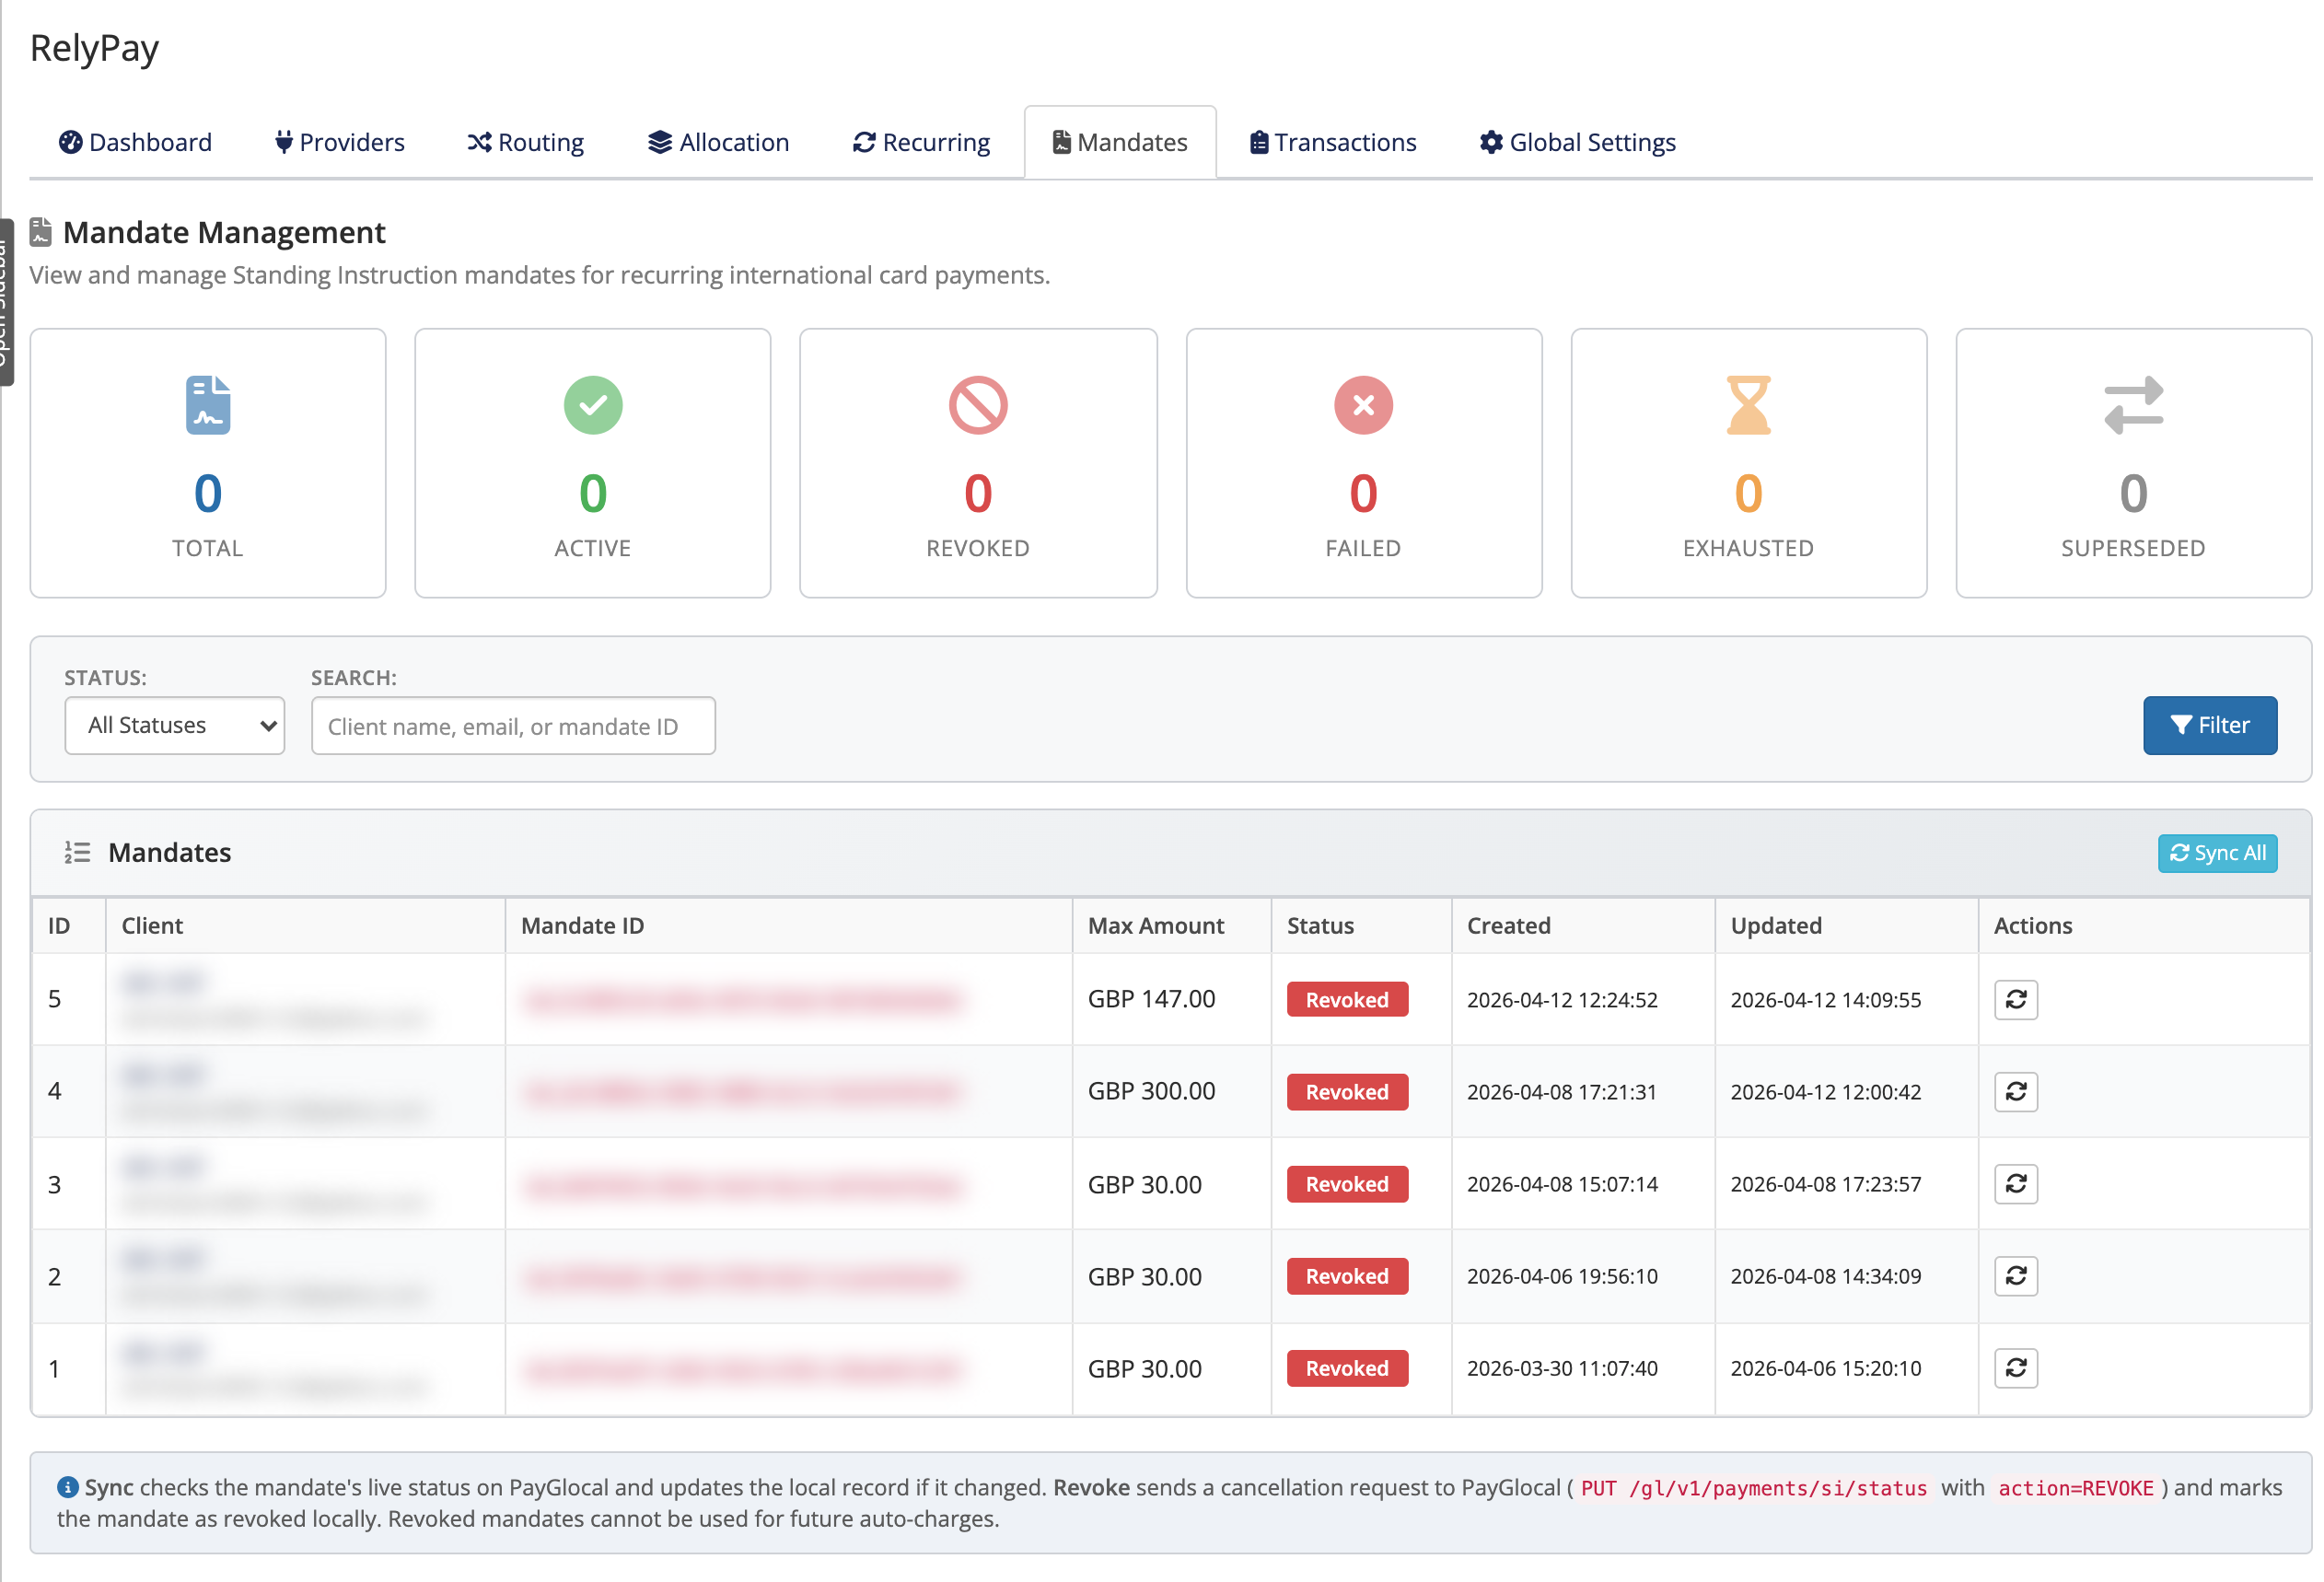
Task: Click the Revoked badge in row 4
Action: click(x=1347, y=1091)
